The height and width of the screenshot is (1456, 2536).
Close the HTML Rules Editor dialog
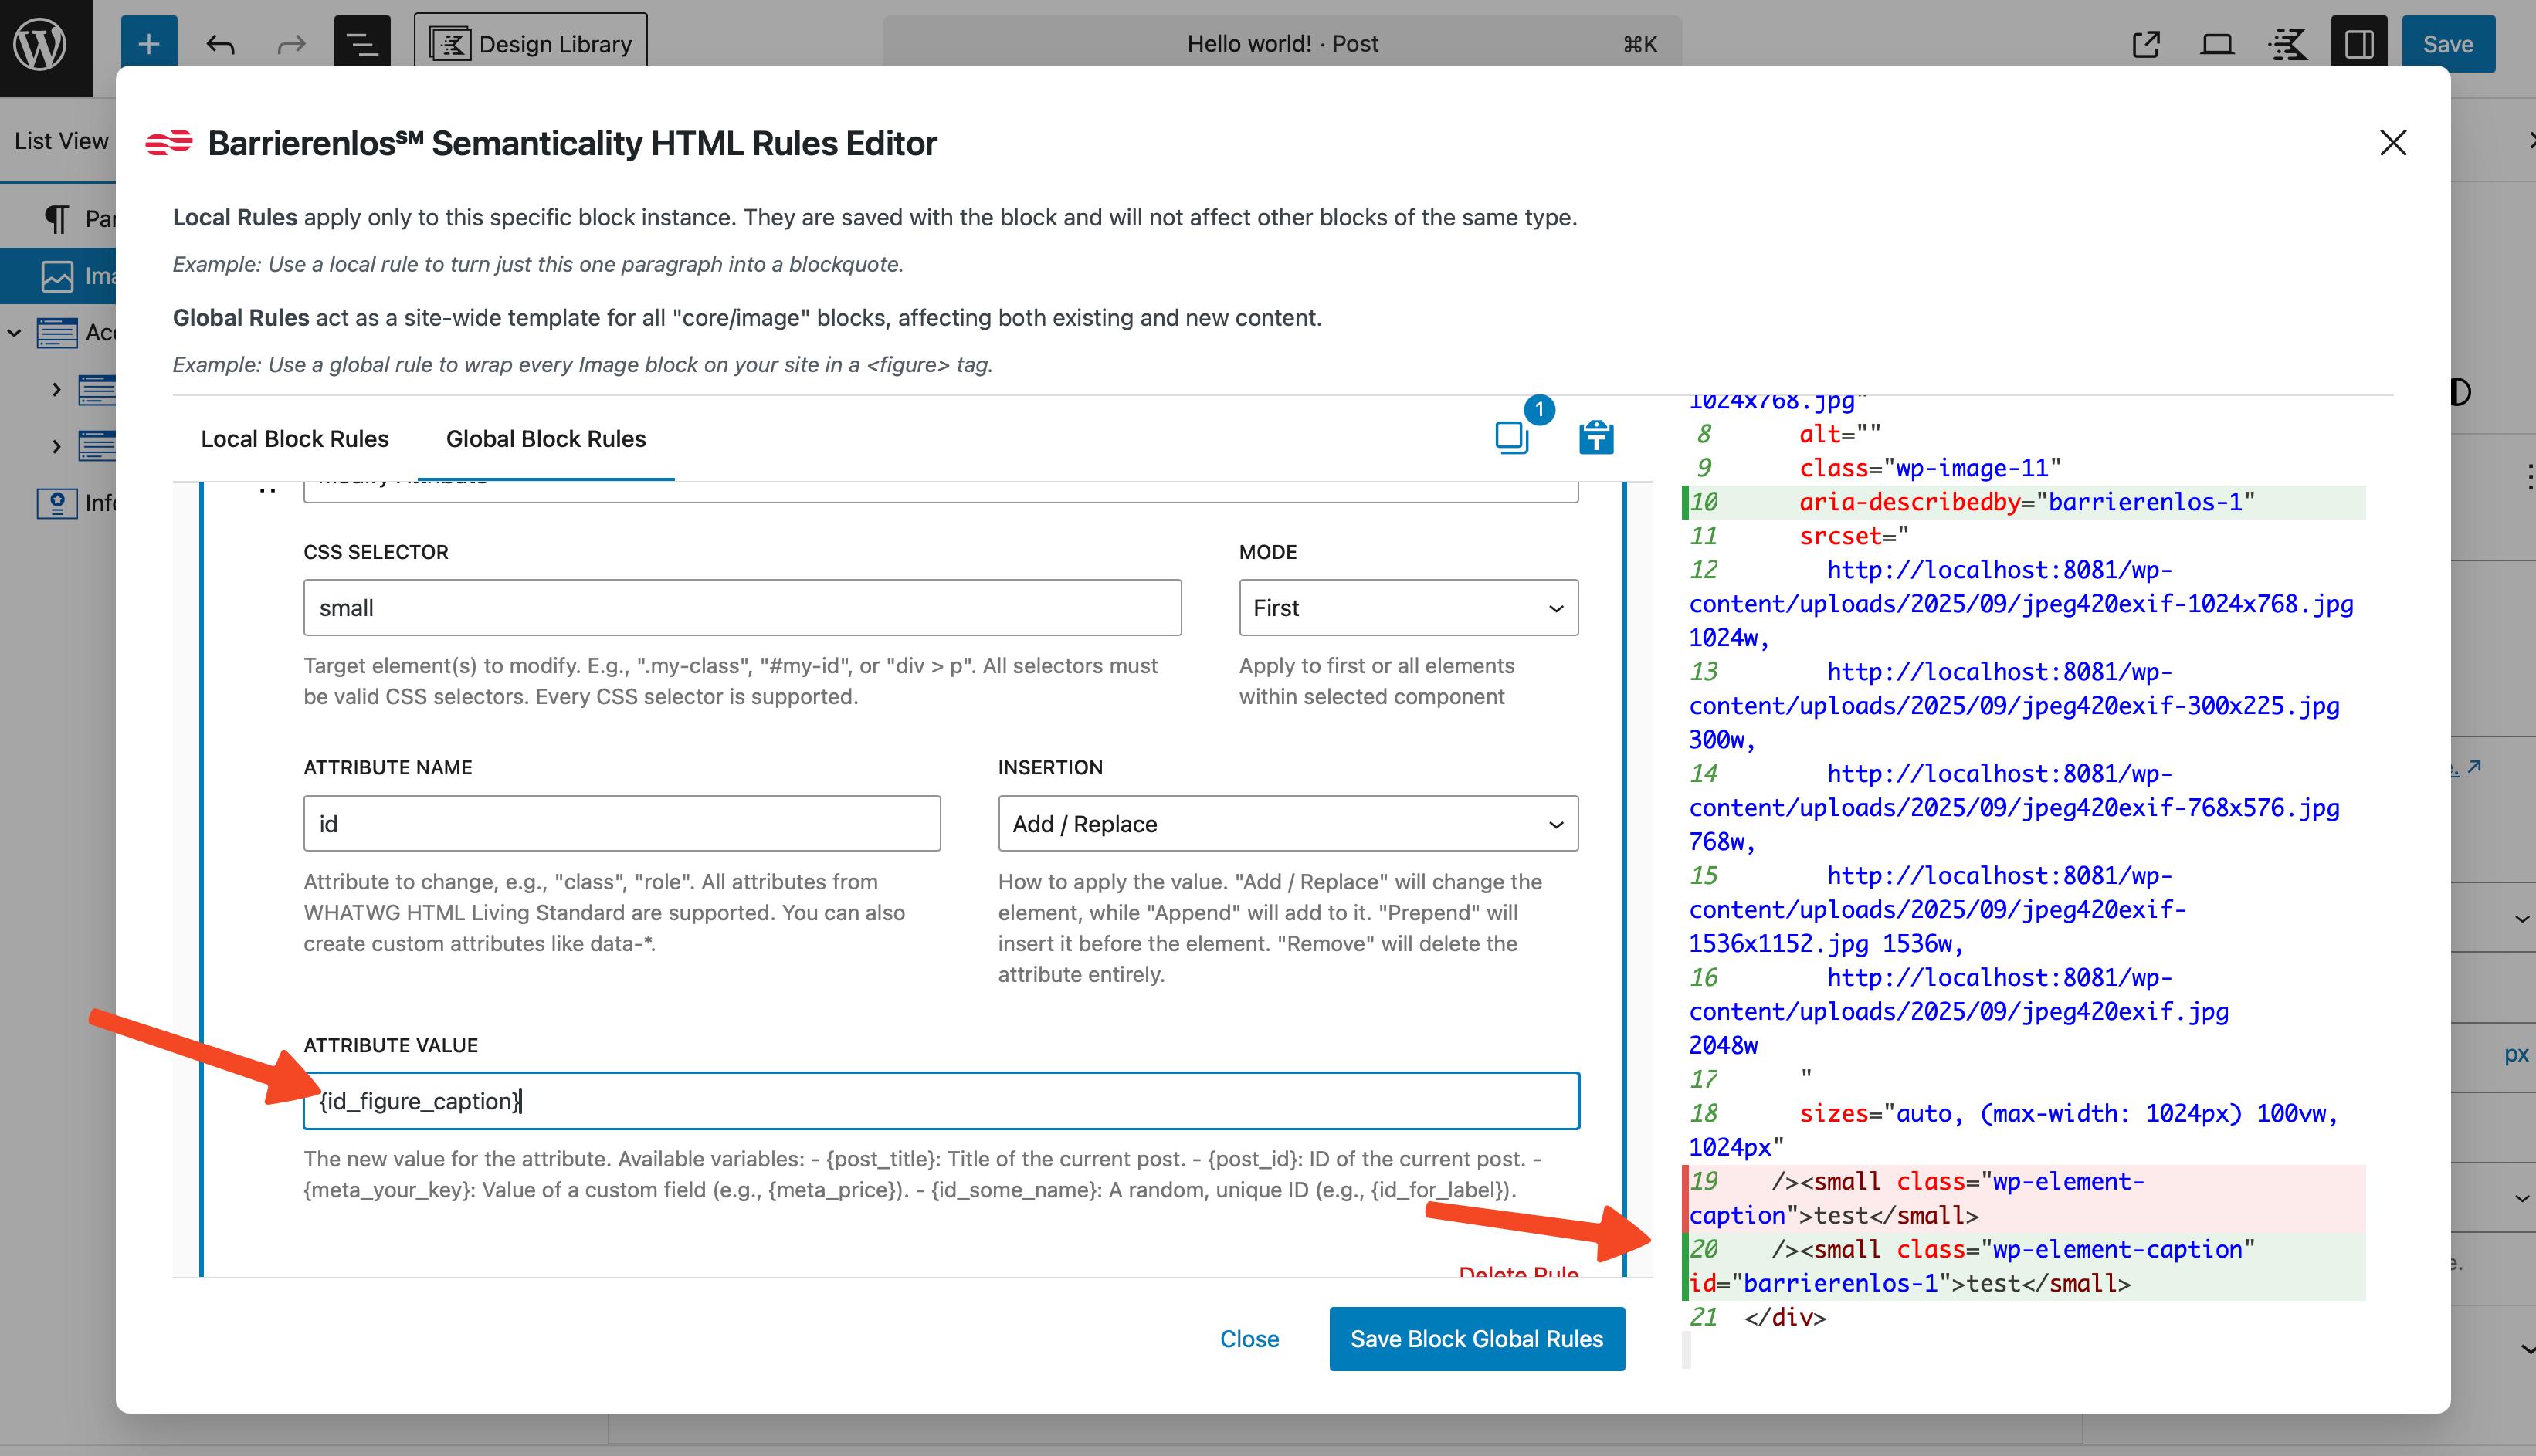click(2393, 143)
